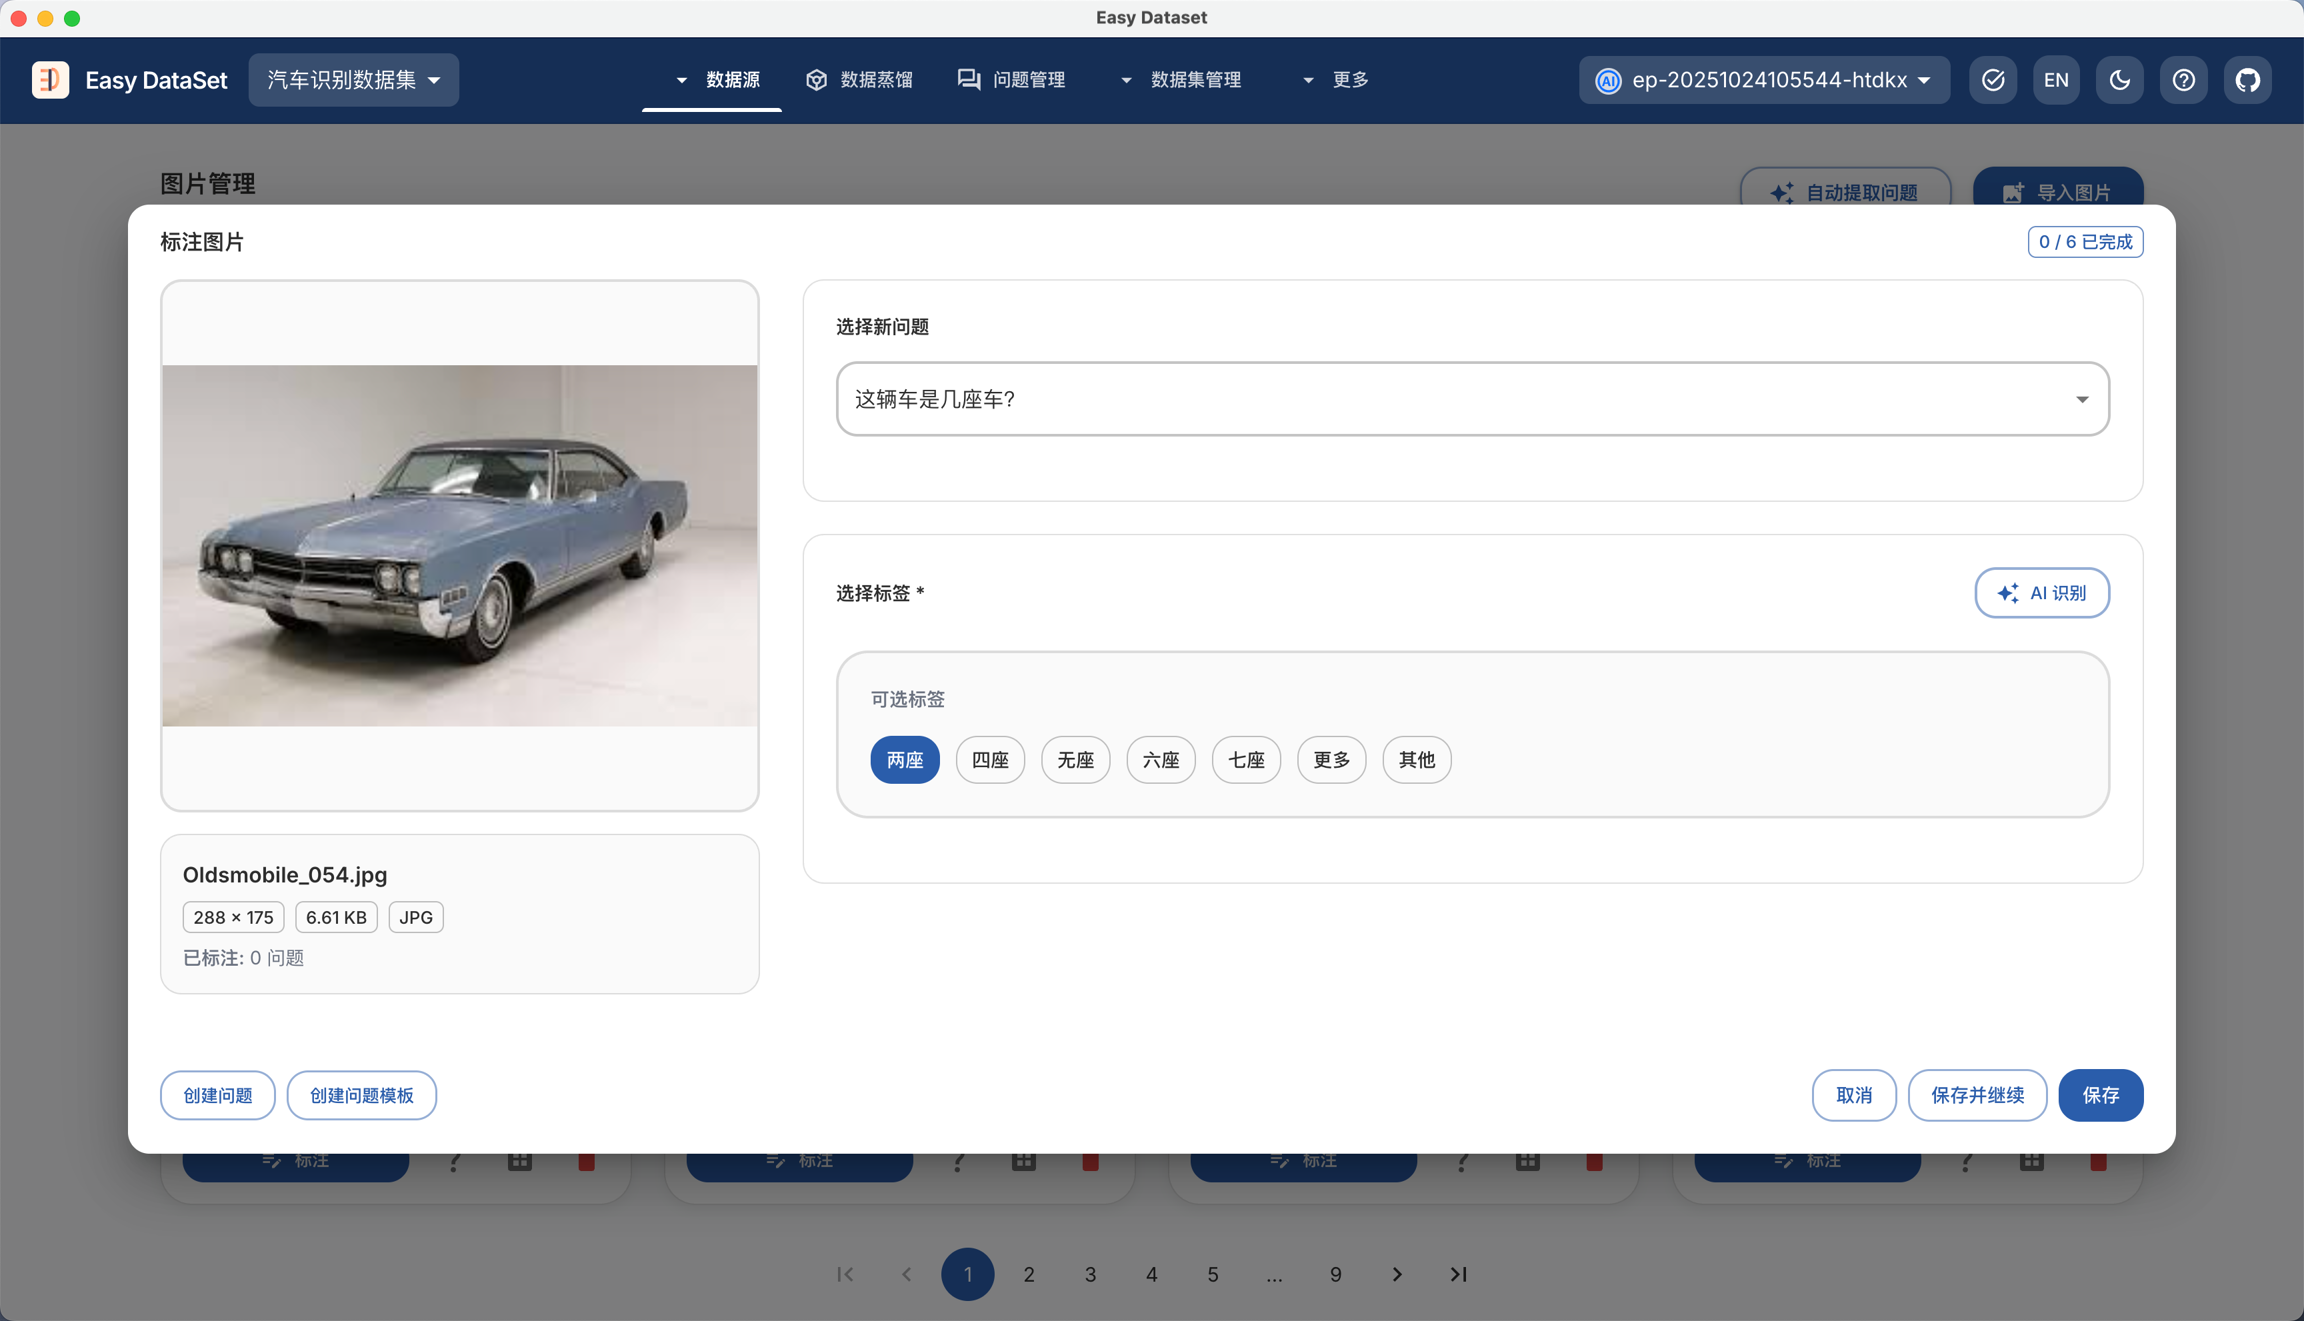Toggle dark mode moon icon
The width and height of the screenshot is (2304, 1321).
[x=2119, y=80]
